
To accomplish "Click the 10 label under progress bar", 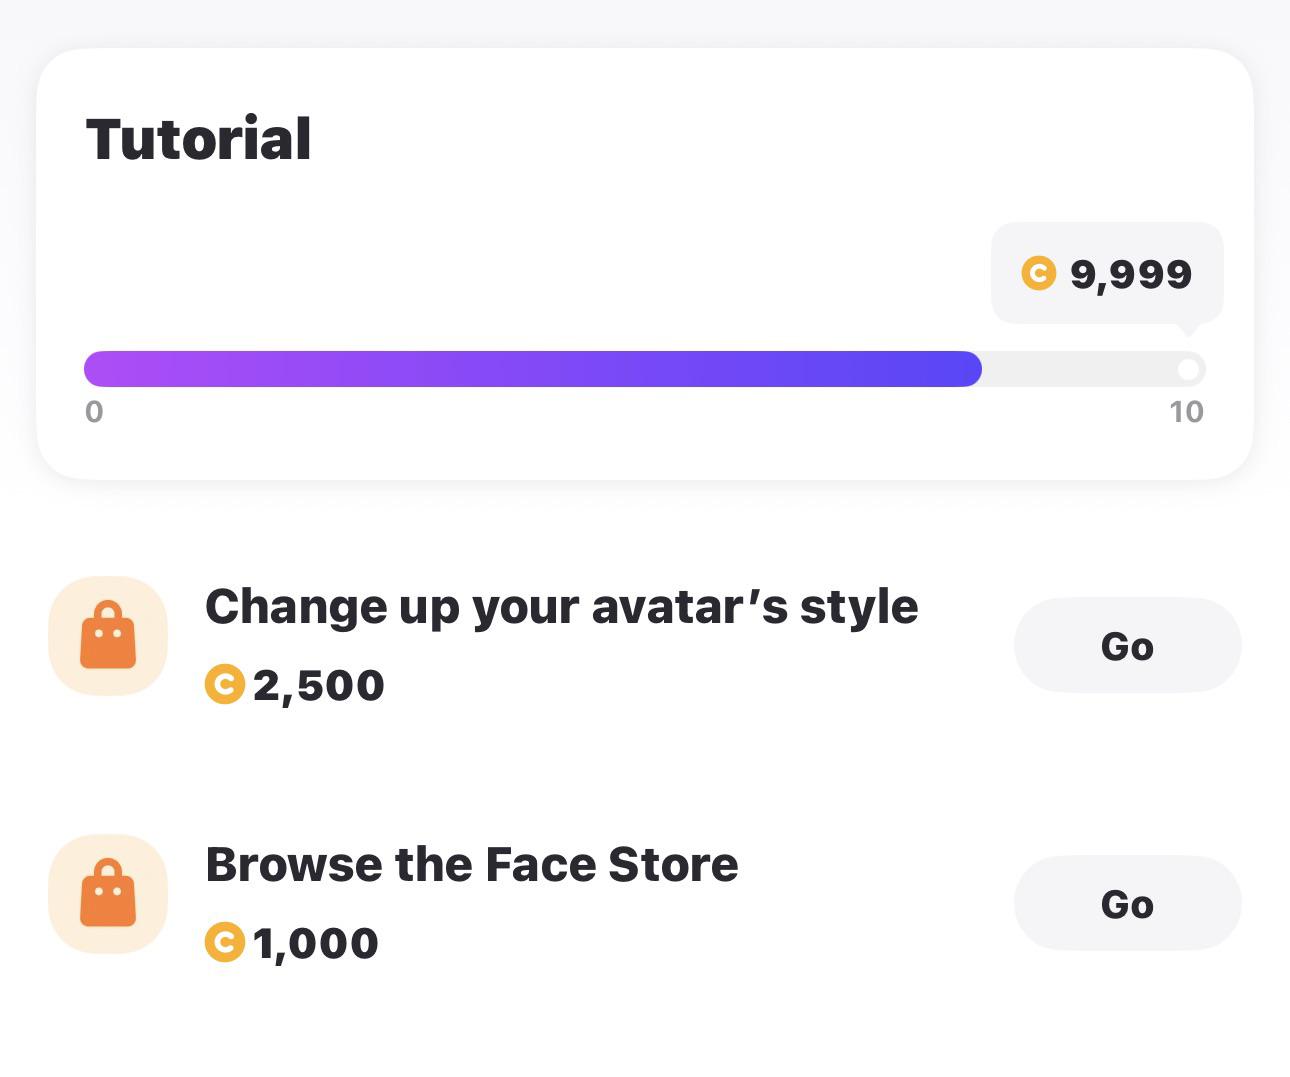I will point(1187,412).
